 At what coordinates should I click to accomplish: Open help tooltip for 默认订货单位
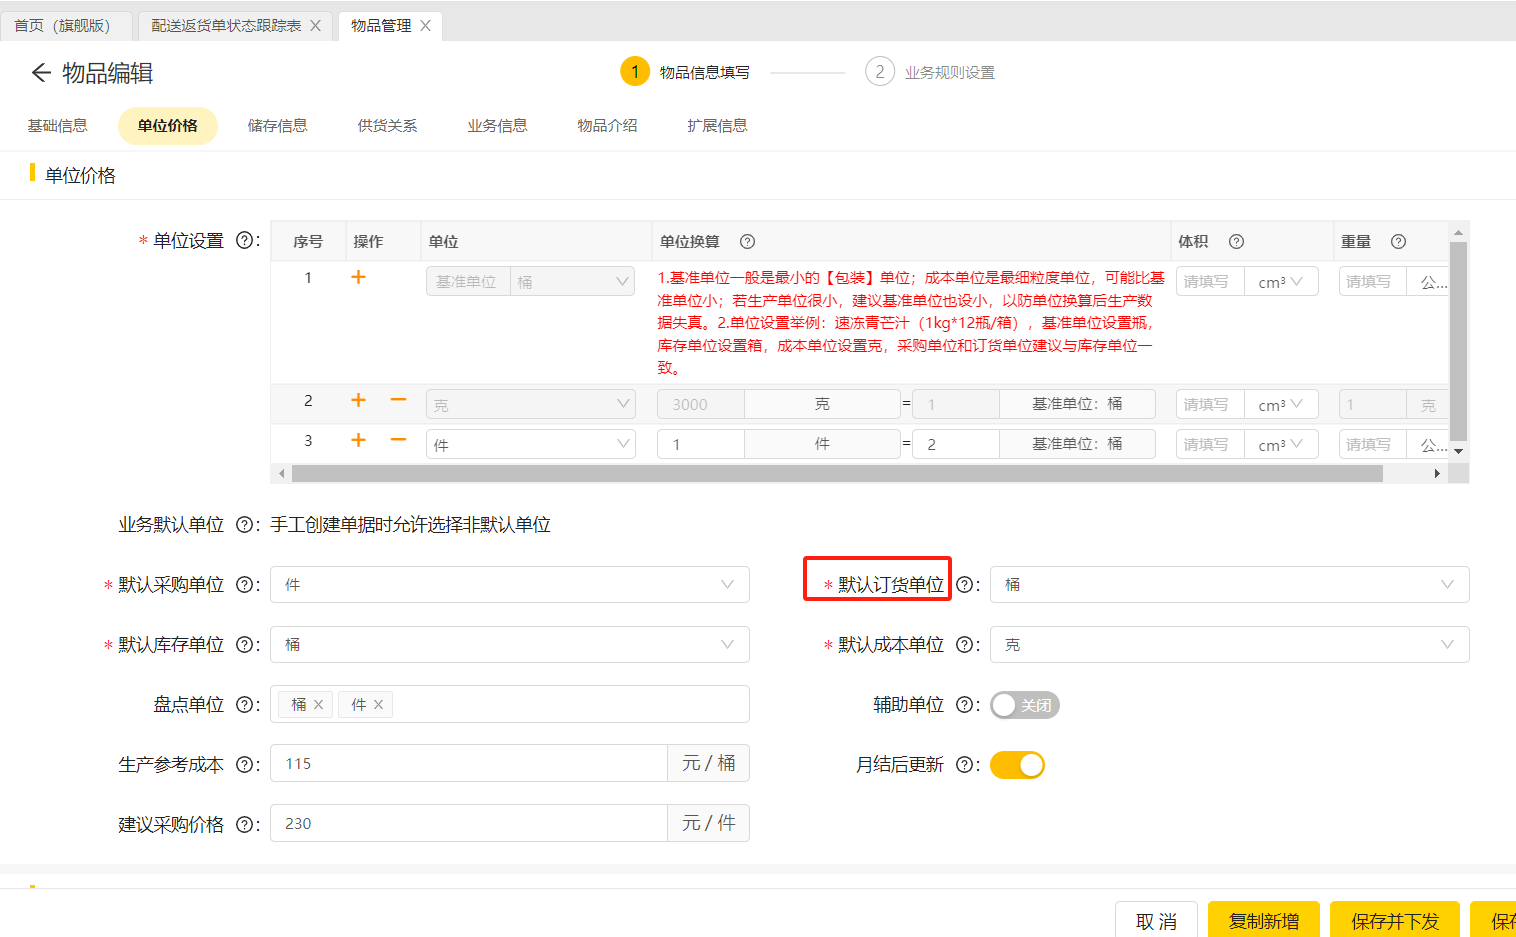click(x=964, y=585)
